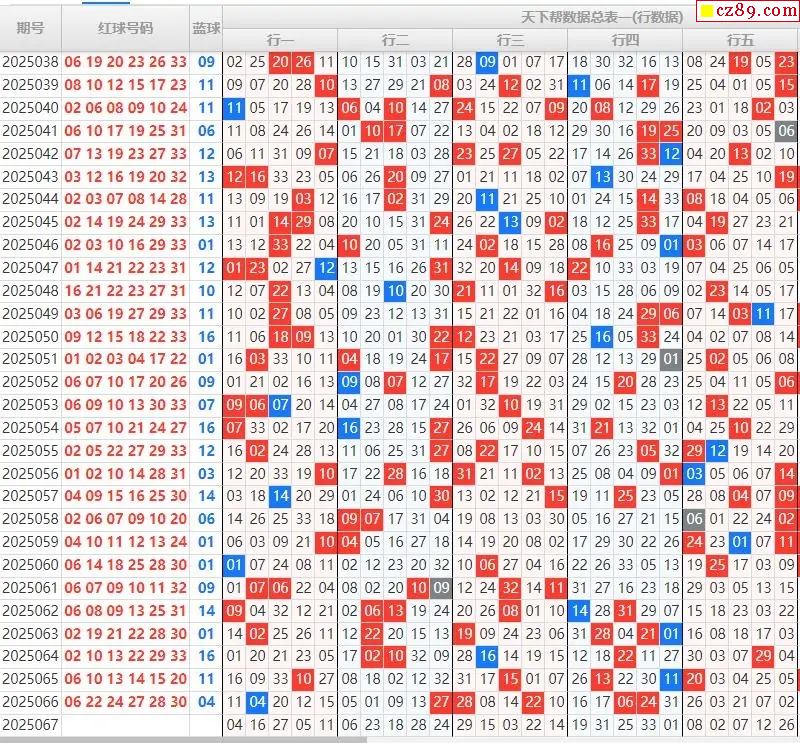This screenshot has width=800, height=743.
Task: Select issue number 2025052
Action: point(31,382)
